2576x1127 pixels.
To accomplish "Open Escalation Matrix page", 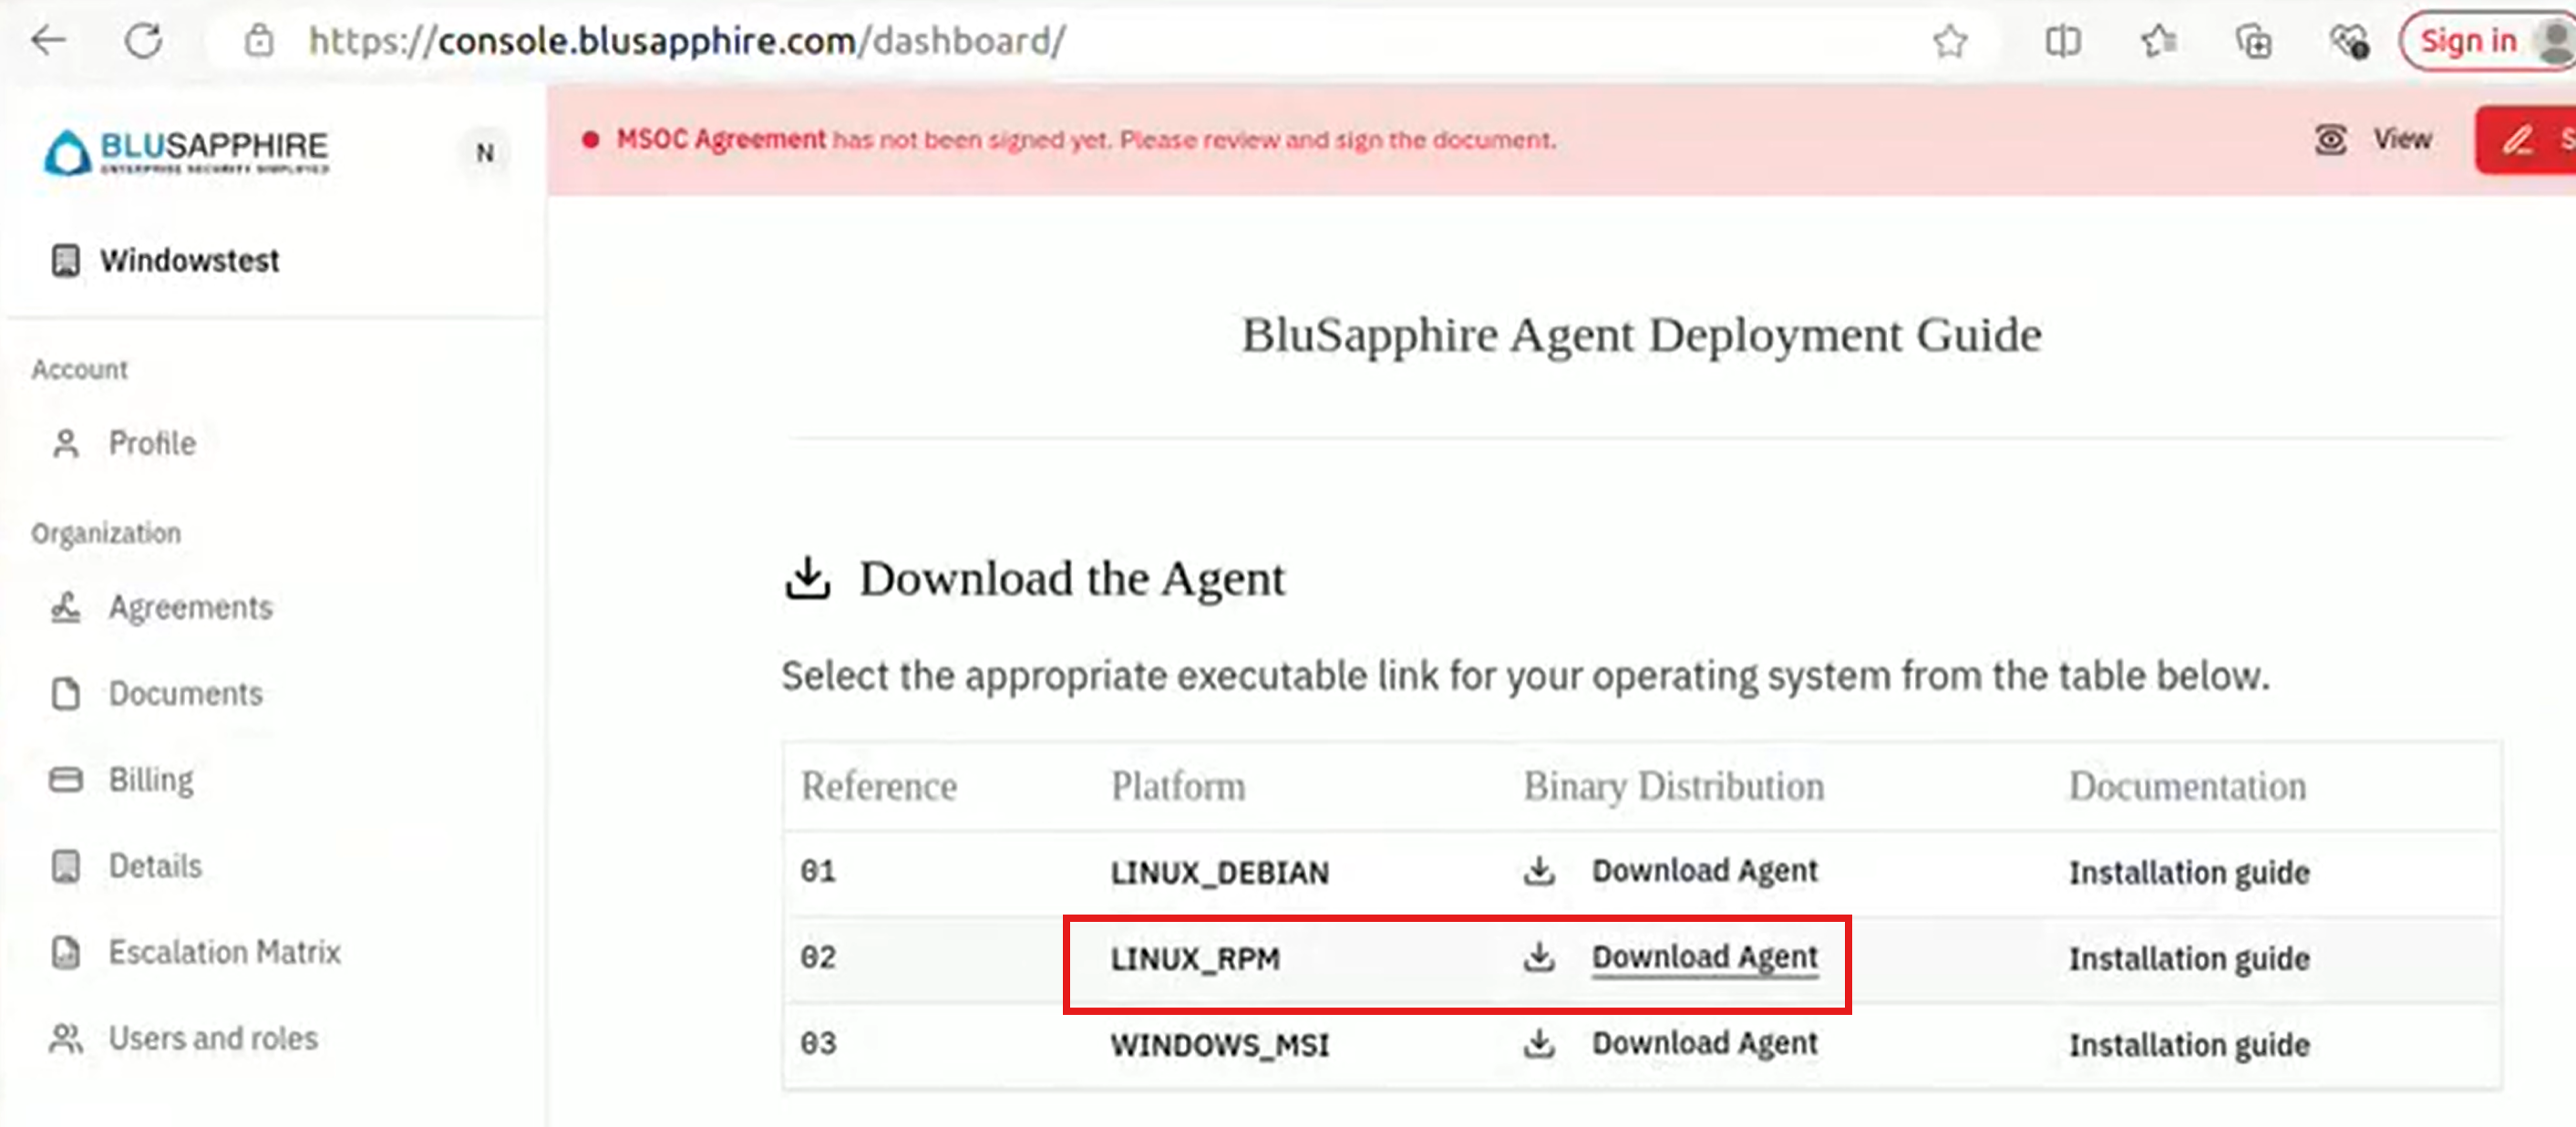I will click(x=224, y=952).
